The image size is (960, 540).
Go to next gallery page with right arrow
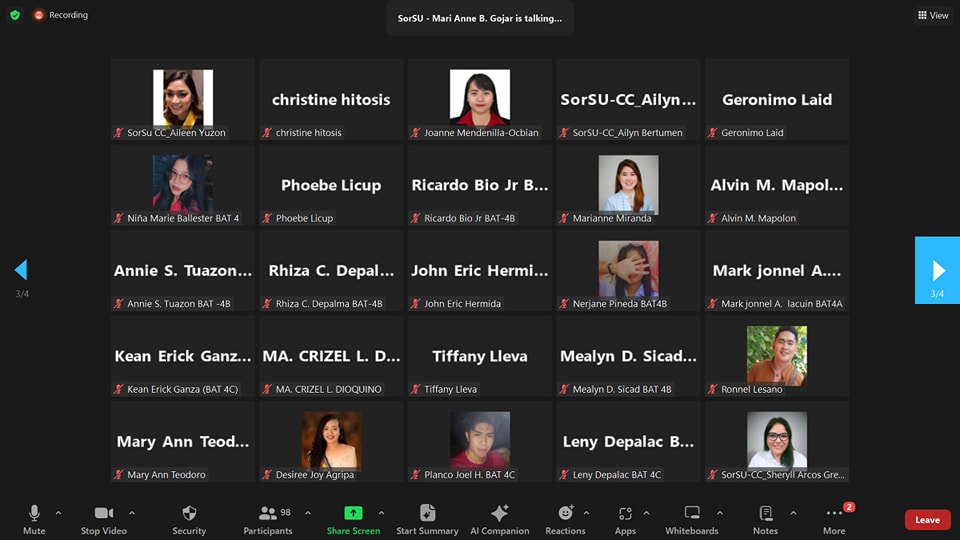(937, 270)
